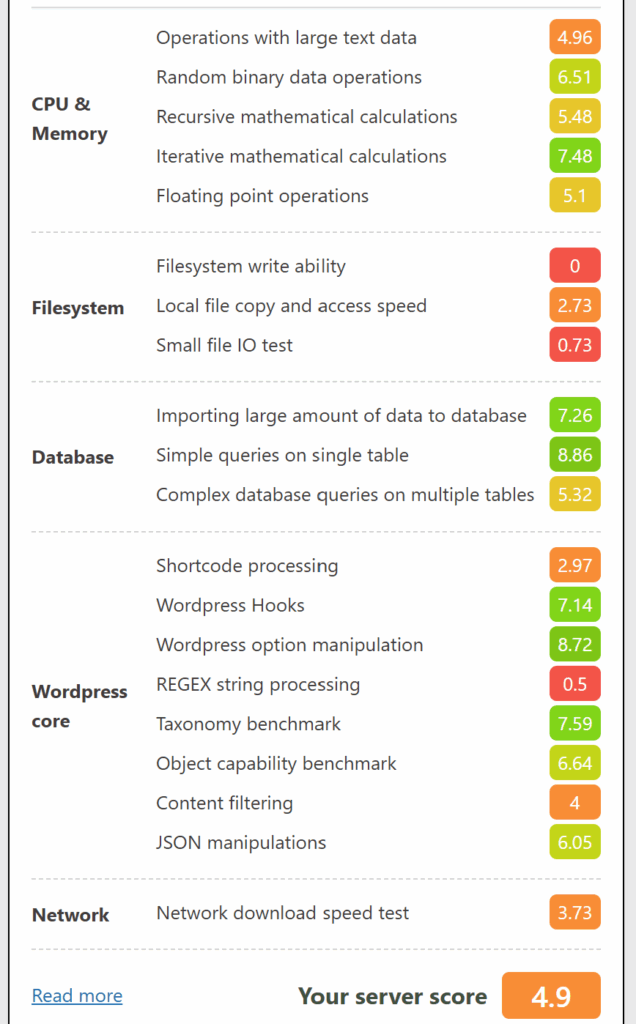636x1024 pixels.
Task: Click the 'Wordpress Hooks' test label
Action: point(230,605)
